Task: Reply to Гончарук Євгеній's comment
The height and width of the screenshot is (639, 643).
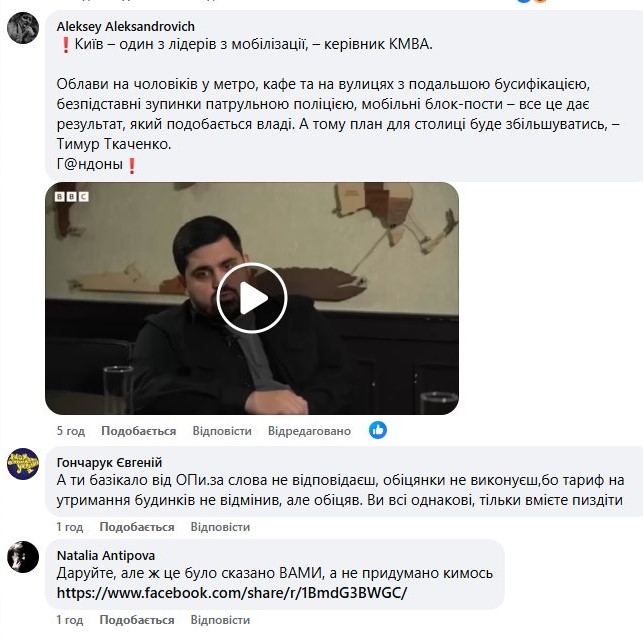Action: (x=221, y=527)
